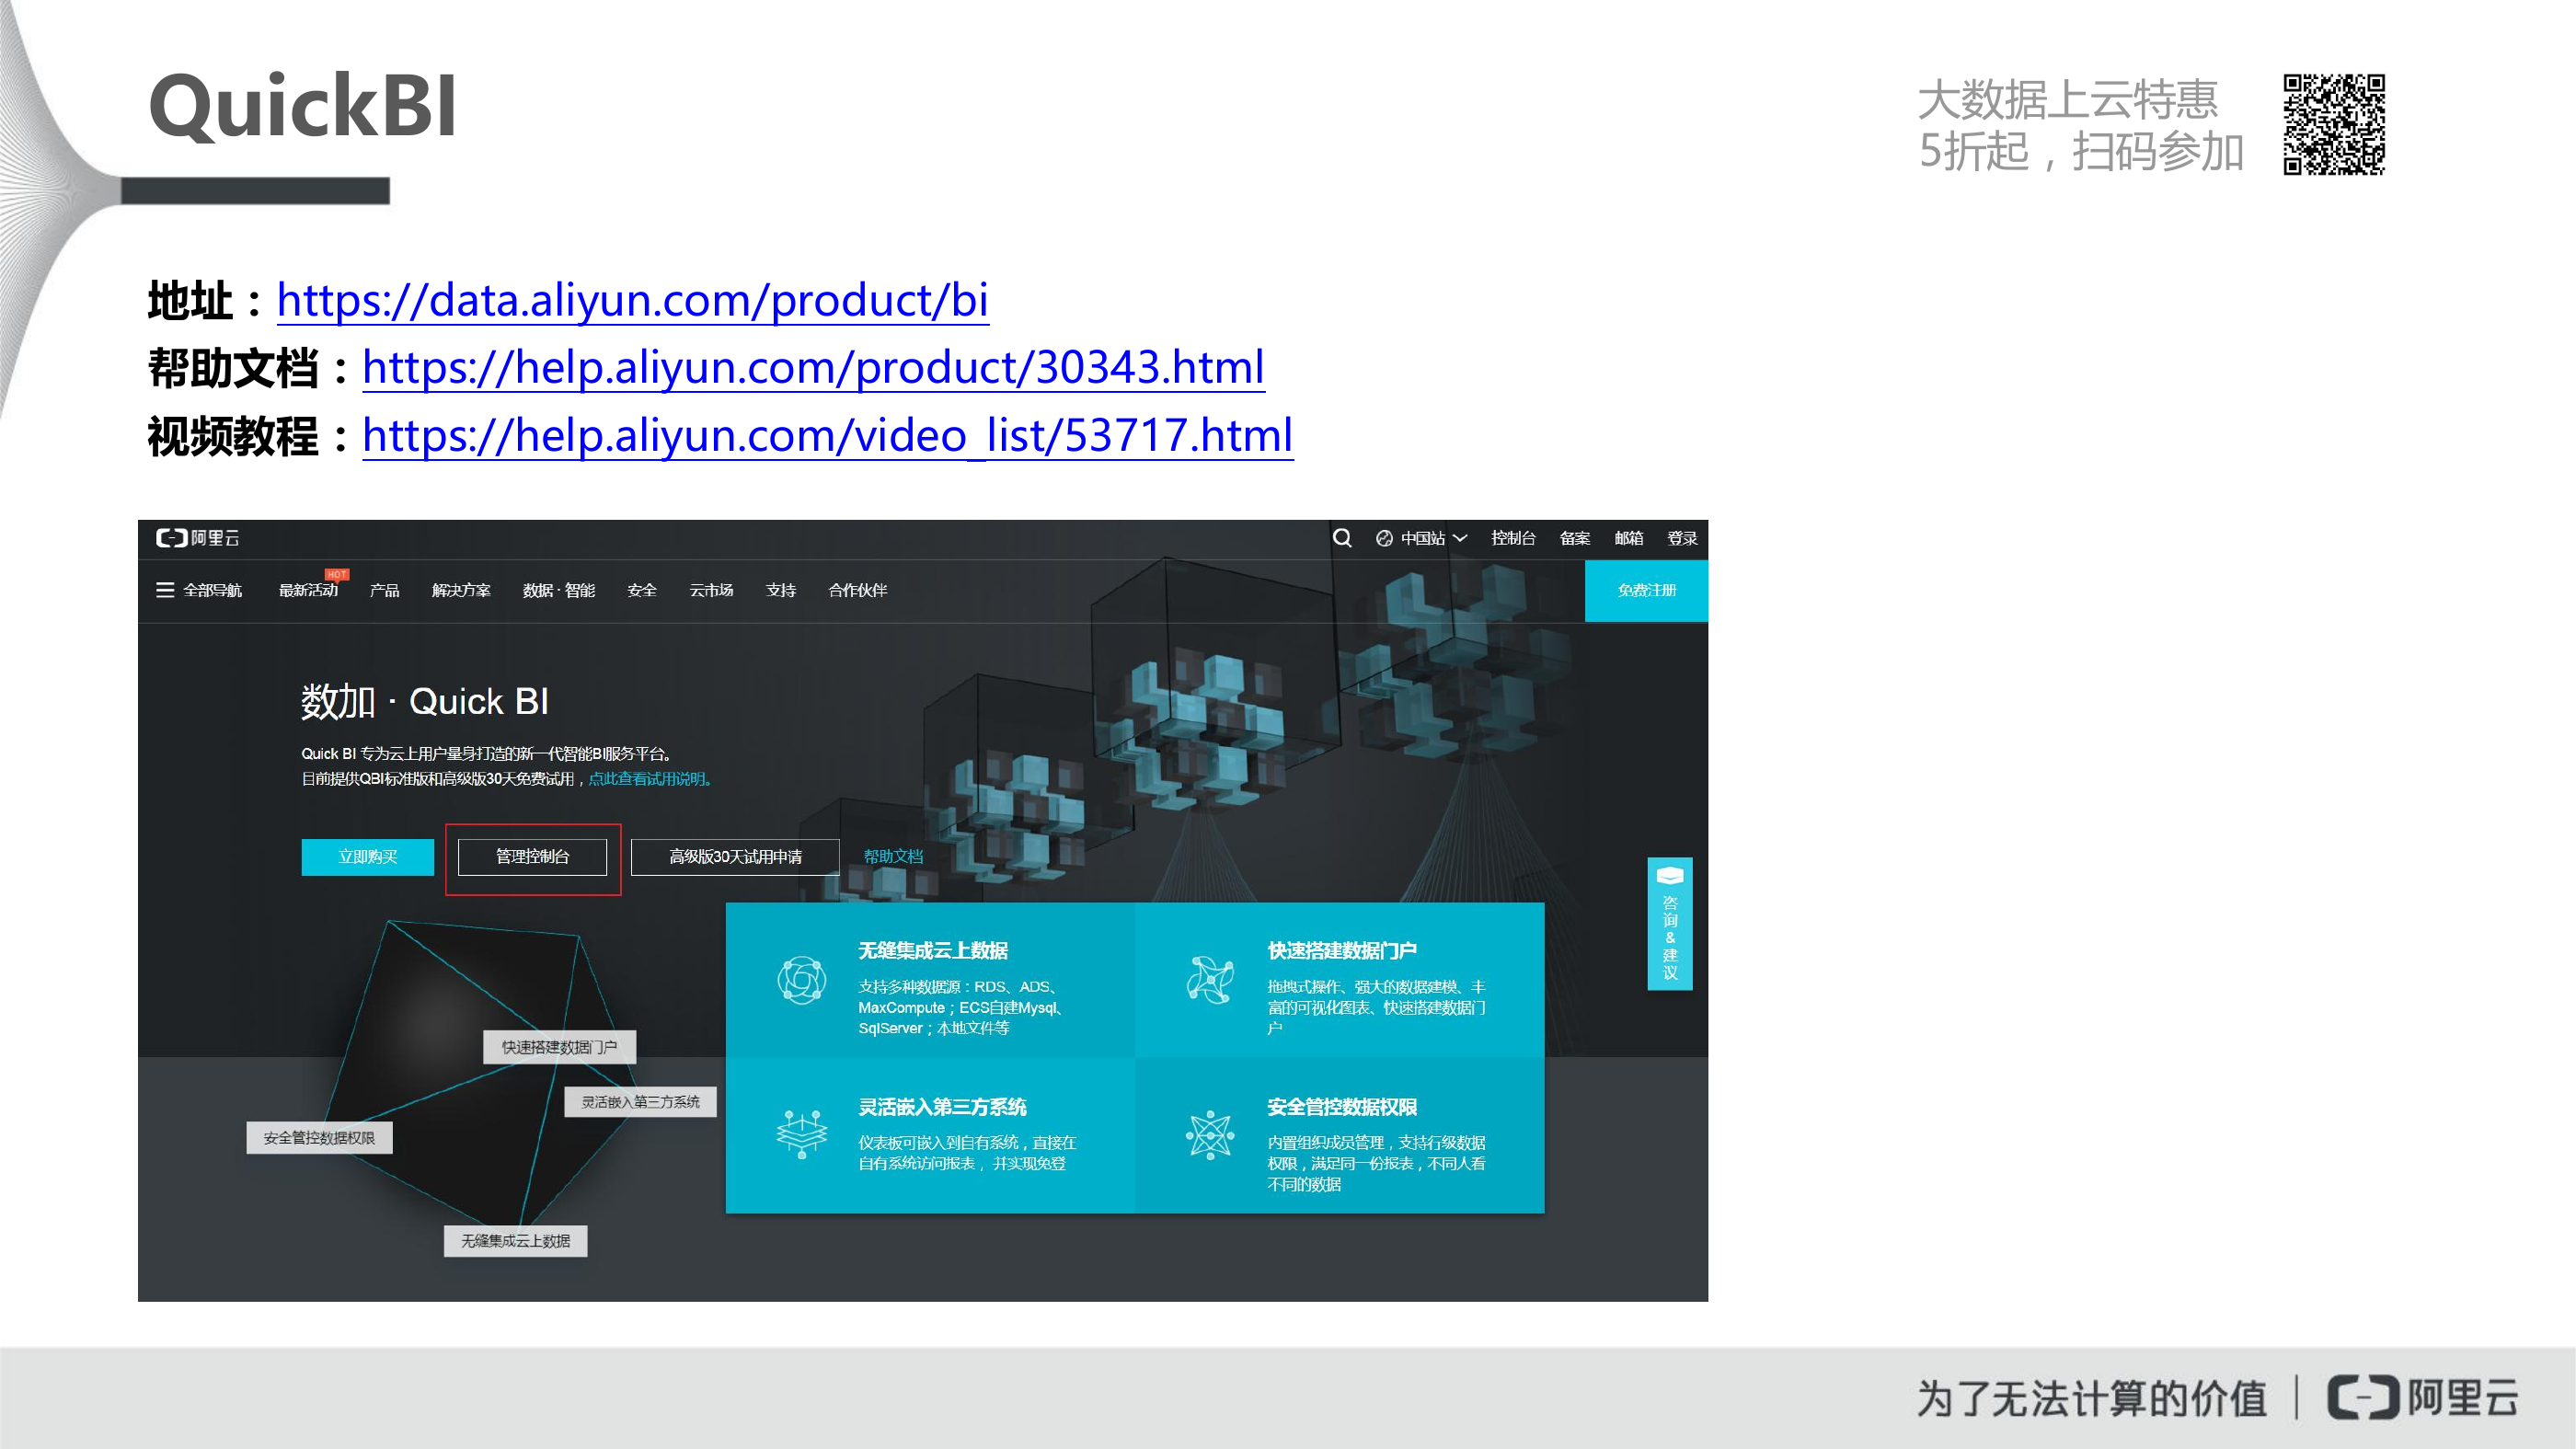The image size is (2576, 1449).
Task: Click the QR code in the top right
Action: click(x=2334, y=125)
